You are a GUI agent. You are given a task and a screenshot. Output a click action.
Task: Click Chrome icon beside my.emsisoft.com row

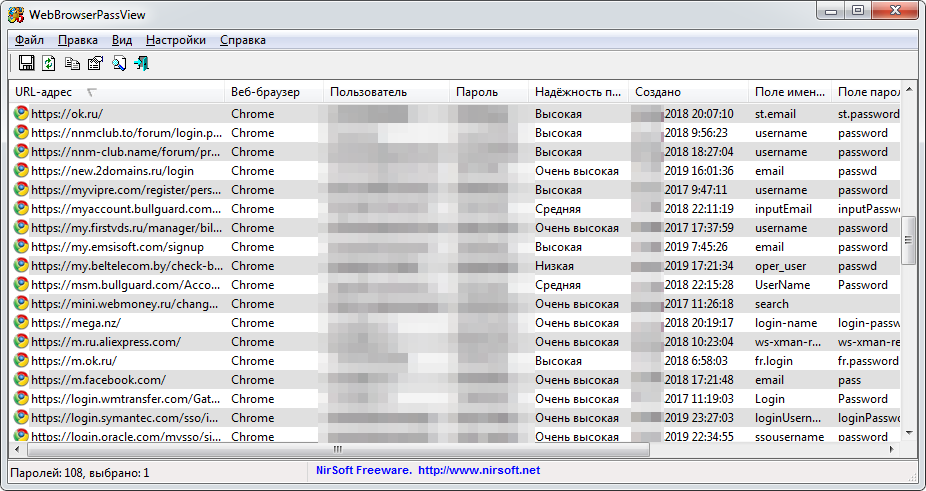click(x=21, y=246)
